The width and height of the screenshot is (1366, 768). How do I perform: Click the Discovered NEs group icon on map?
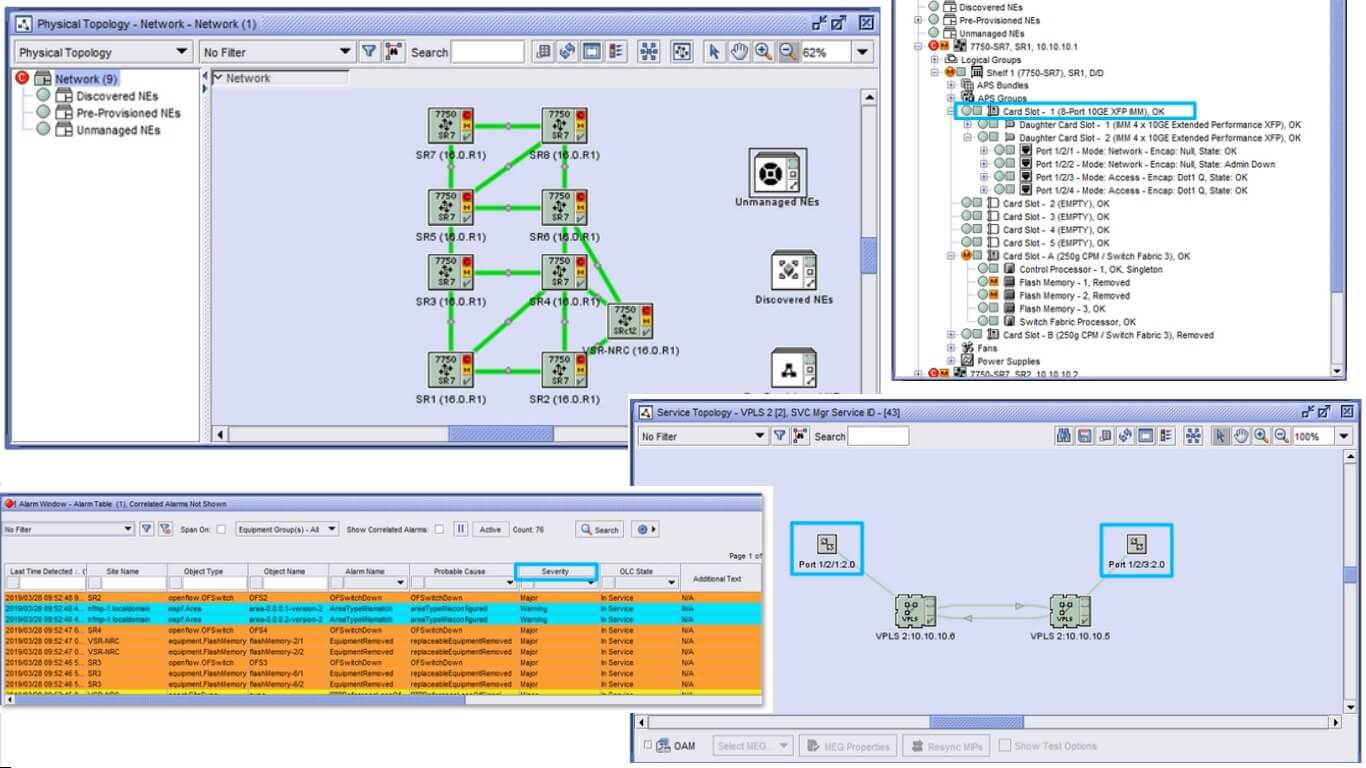click(795, 270)
